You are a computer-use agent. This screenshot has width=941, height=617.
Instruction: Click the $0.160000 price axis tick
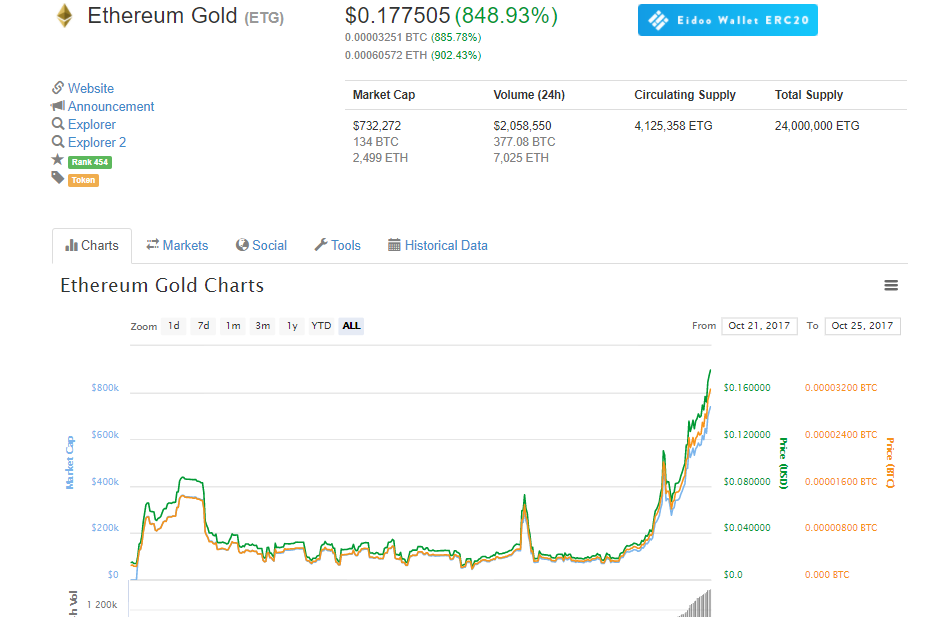[x=747, y=388]
